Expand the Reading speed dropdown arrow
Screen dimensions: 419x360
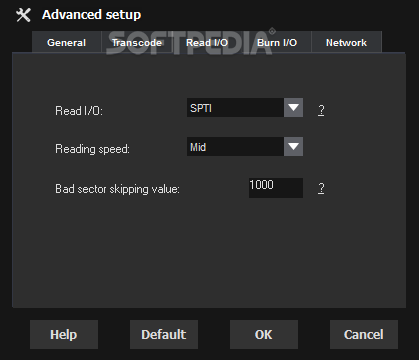coord(293,146)
